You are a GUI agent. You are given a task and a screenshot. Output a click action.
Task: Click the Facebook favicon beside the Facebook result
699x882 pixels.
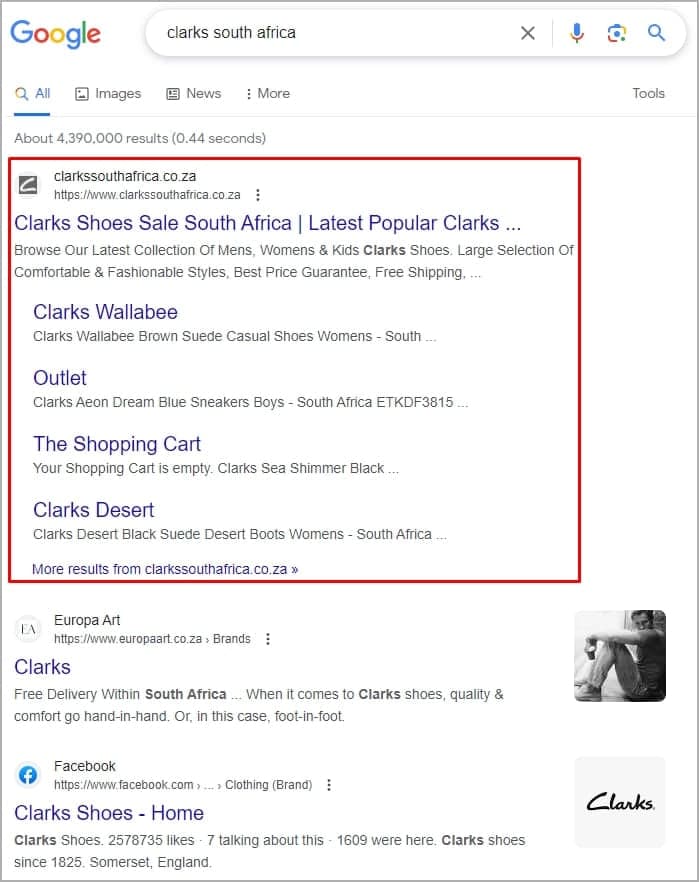28,775
